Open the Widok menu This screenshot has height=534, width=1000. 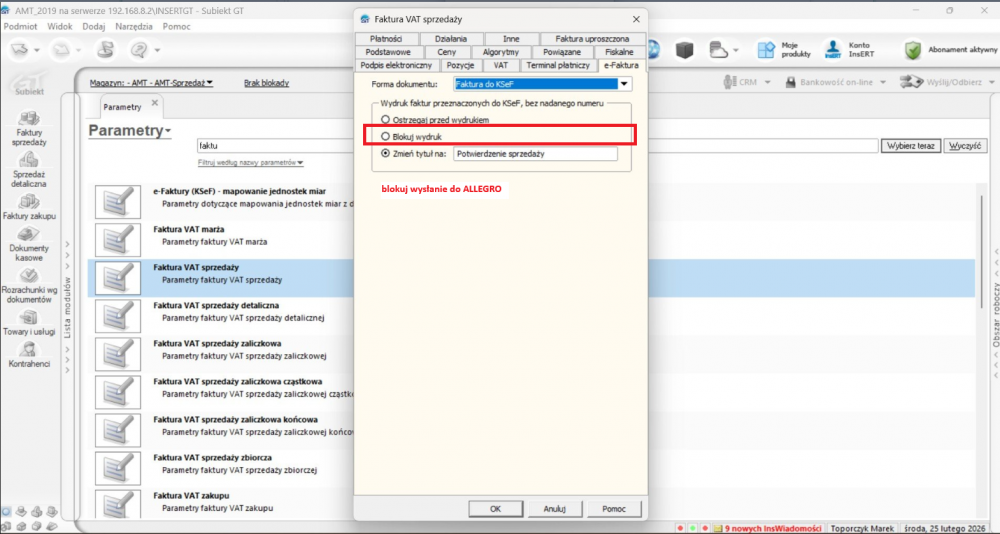(60, 27)
